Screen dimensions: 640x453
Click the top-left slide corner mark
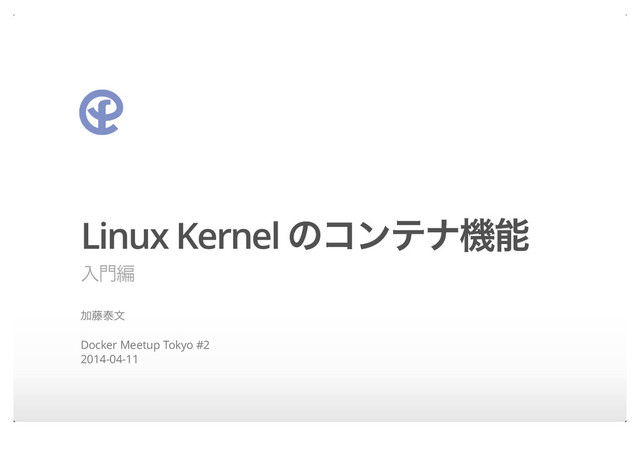point(14,15)
